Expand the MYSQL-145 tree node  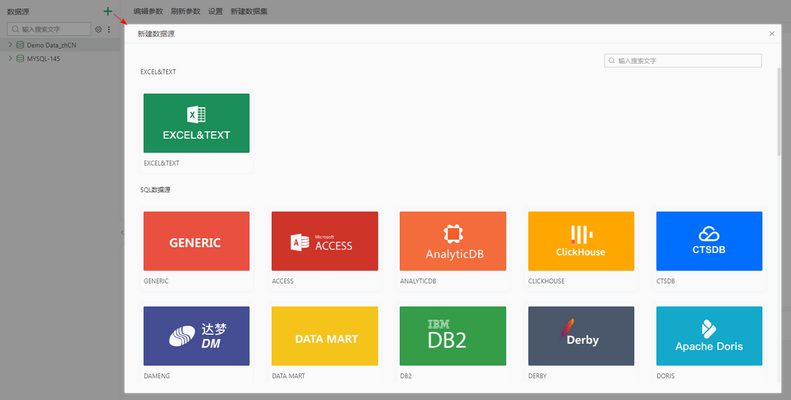coord(10,58)
